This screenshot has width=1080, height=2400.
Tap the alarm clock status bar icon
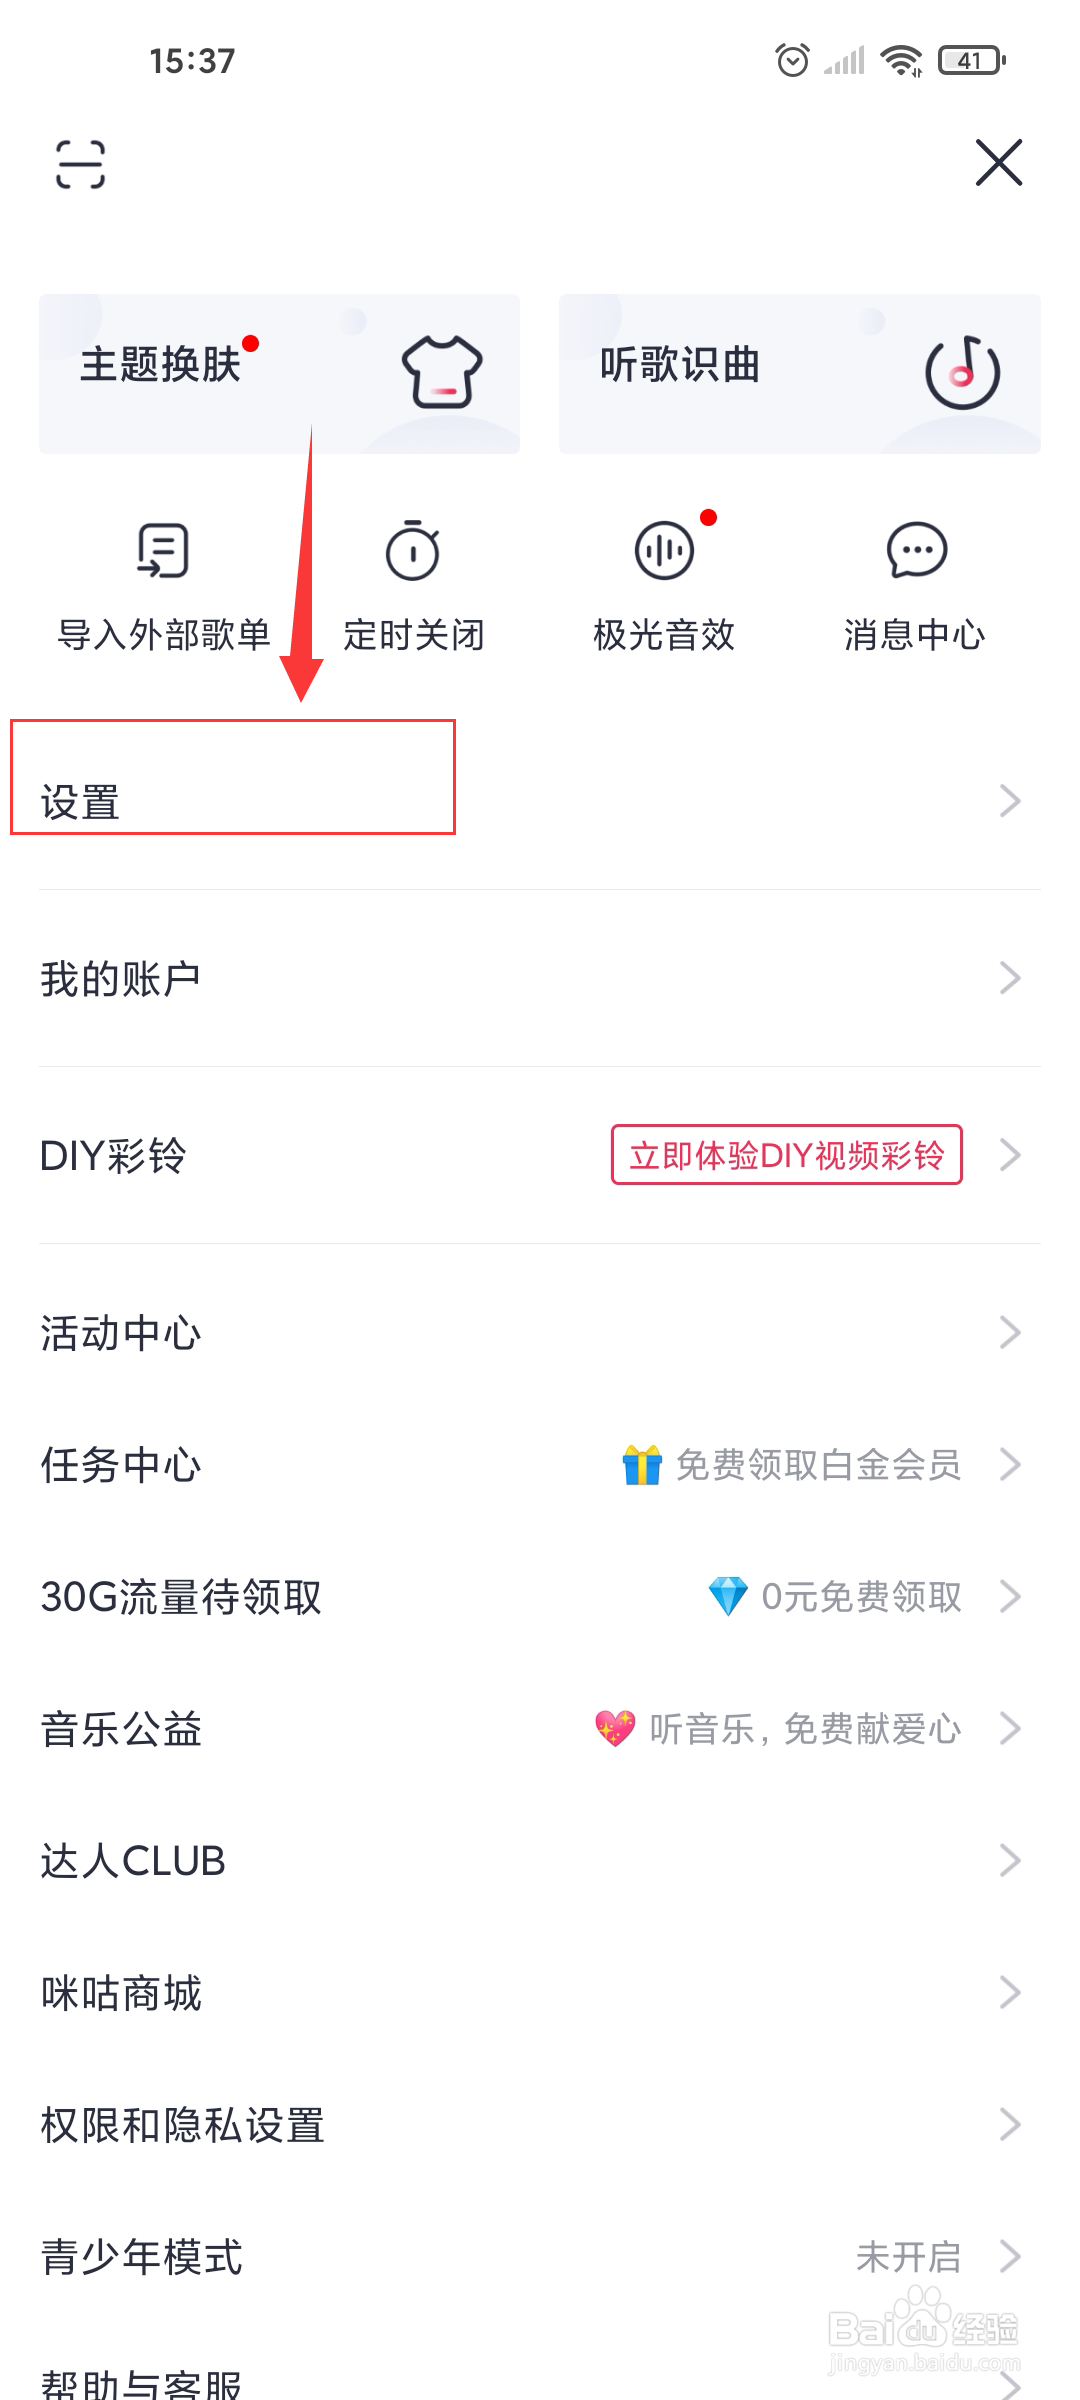click(792, 60)
